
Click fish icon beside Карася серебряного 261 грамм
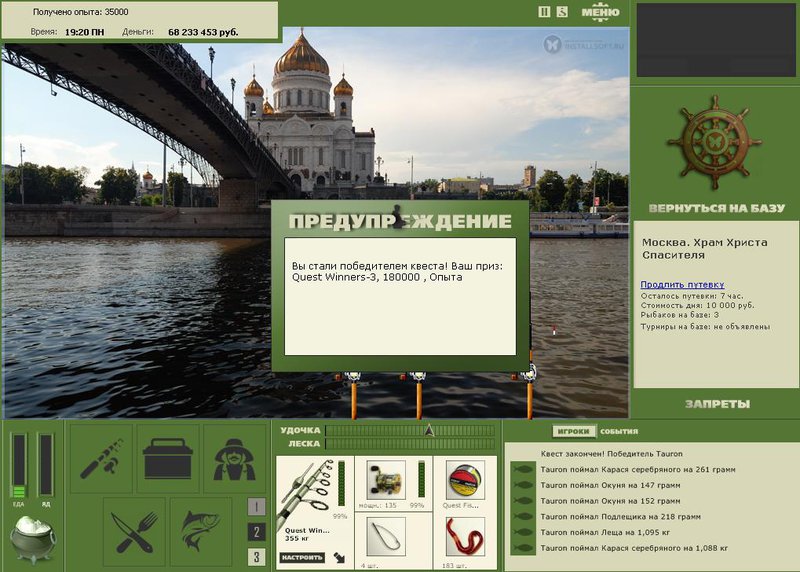[x=523, y=469]
